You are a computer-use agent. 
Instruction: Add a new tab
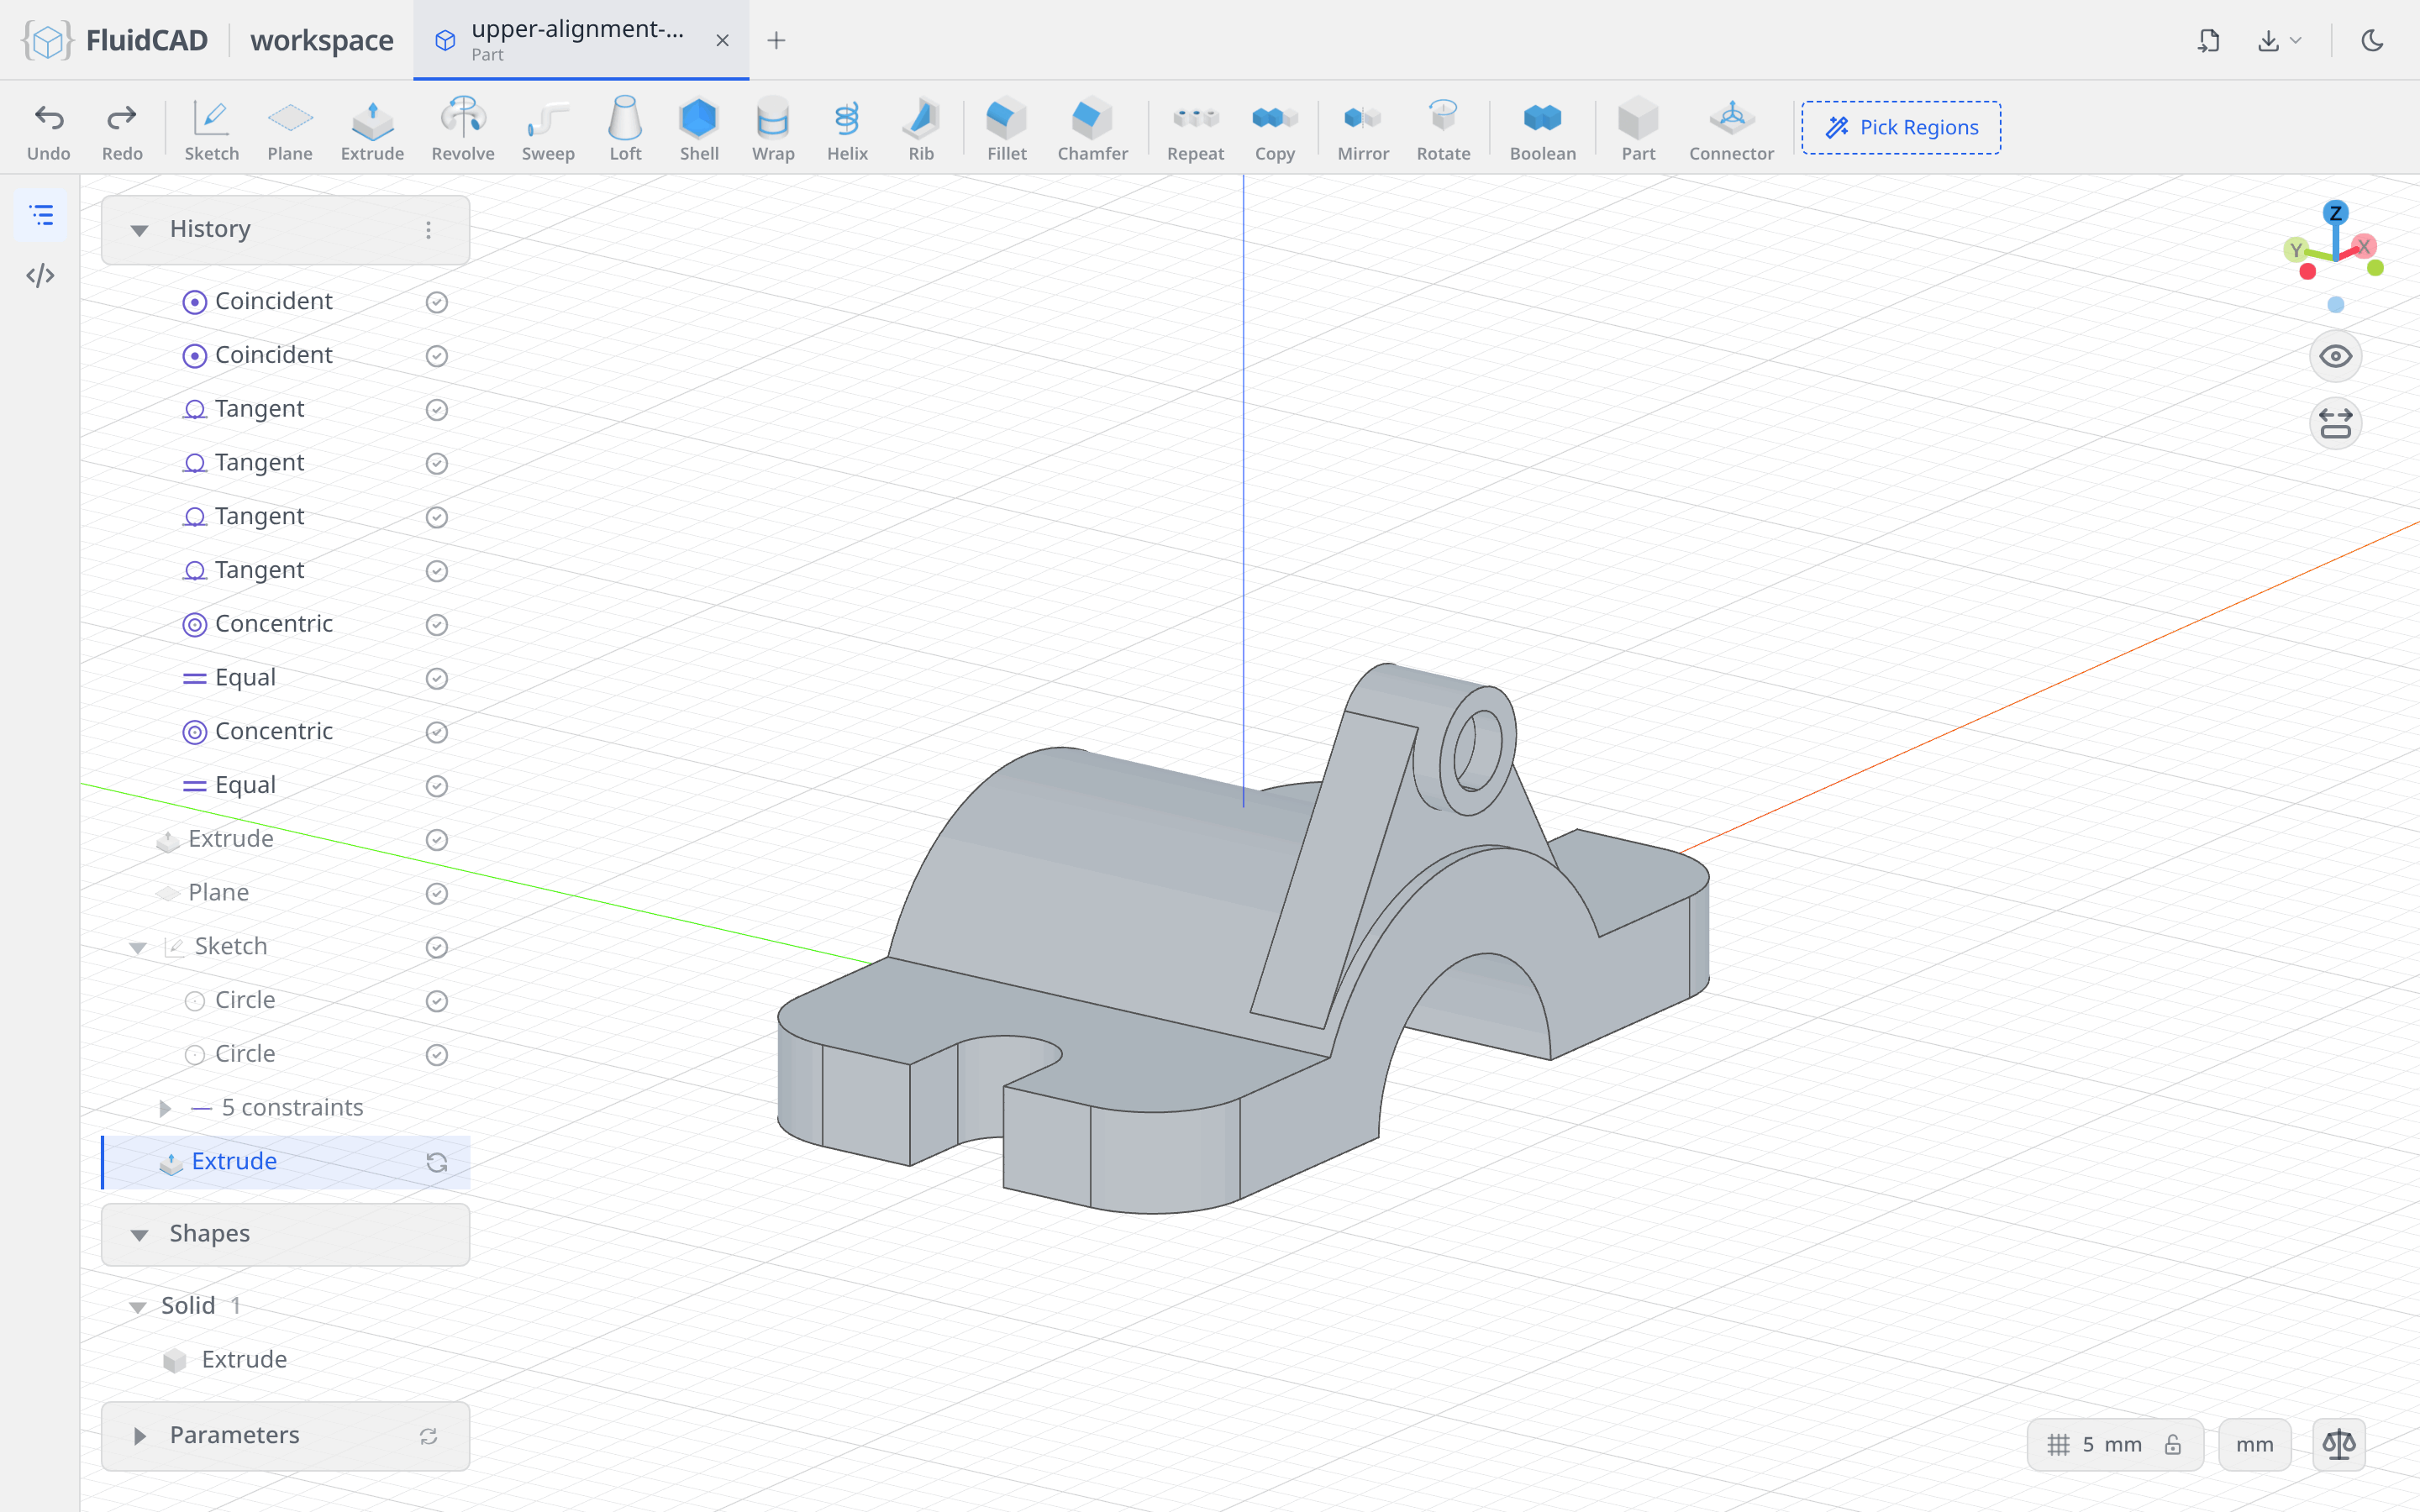click(776, 40)
